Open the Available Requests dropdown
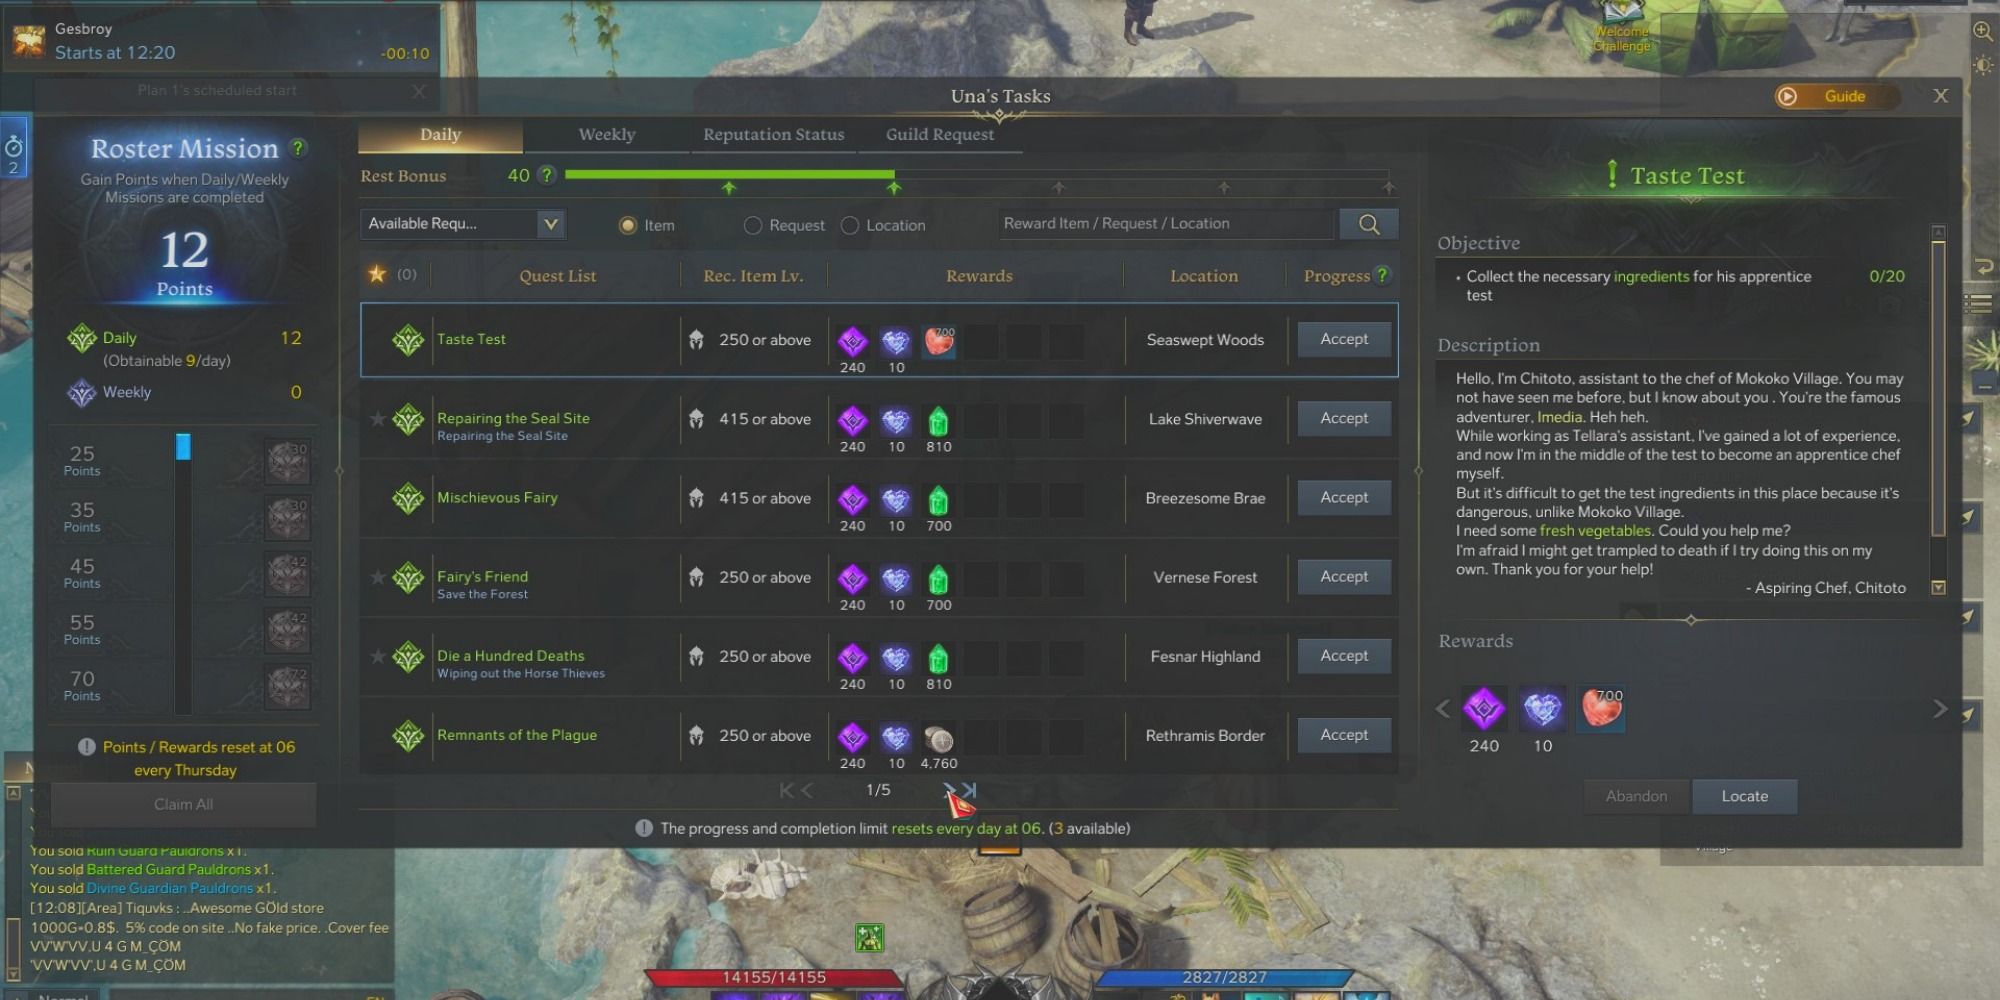This screenshot has height=1000, width=2000. (x=463, y=224)
